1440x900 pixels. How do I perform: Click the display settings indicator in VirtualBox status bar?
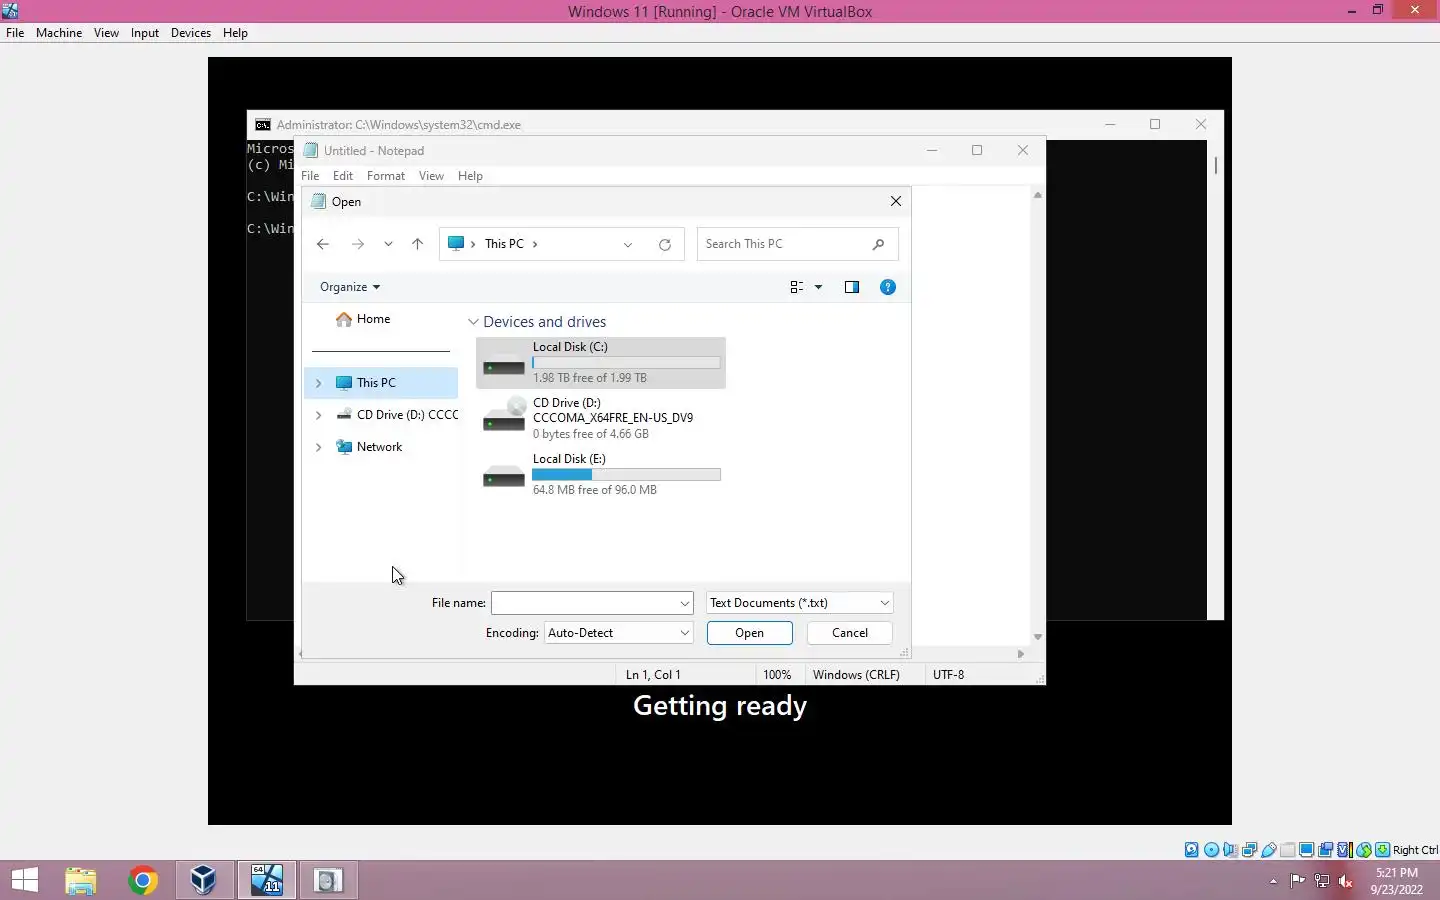pos(1306,850)
